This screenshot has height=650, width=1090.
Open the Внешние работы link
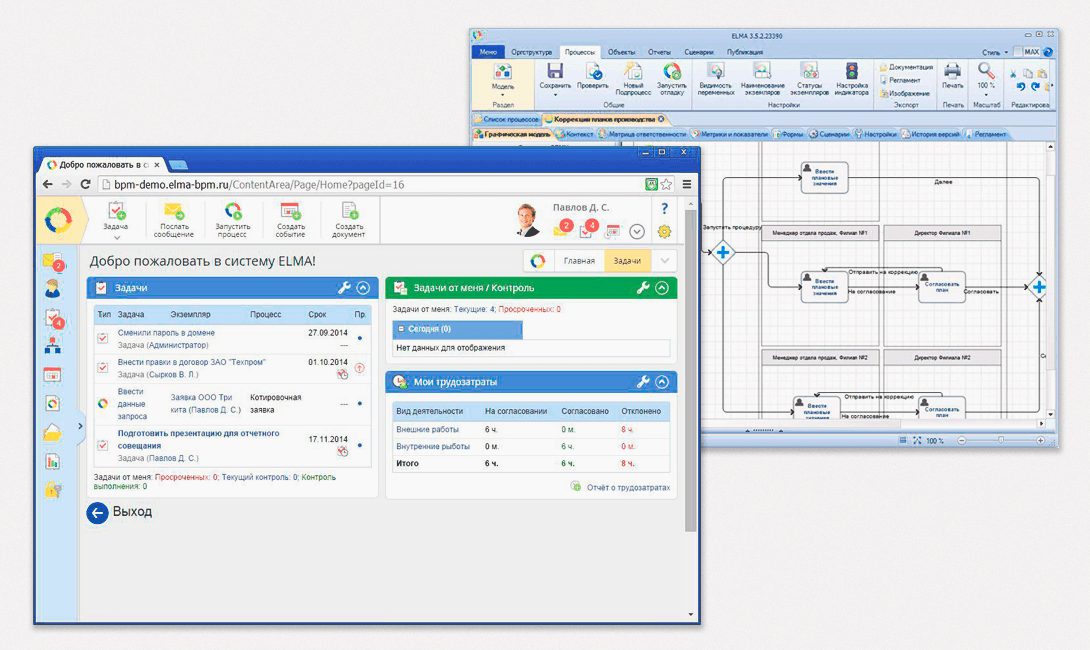click(427, 430)
